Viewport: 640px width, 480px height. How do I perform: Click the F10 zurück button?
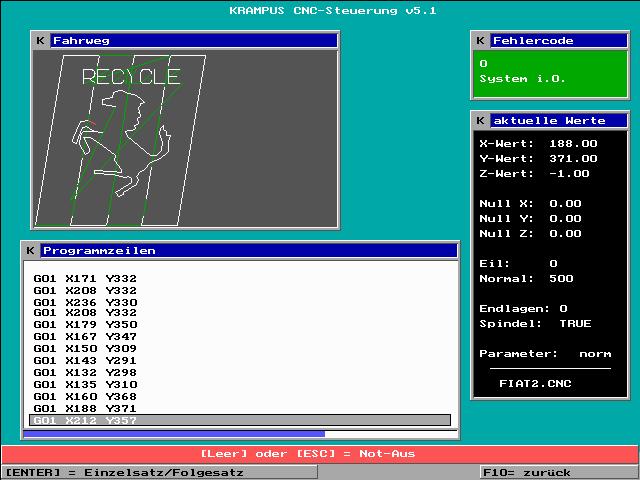click(559, 473)
